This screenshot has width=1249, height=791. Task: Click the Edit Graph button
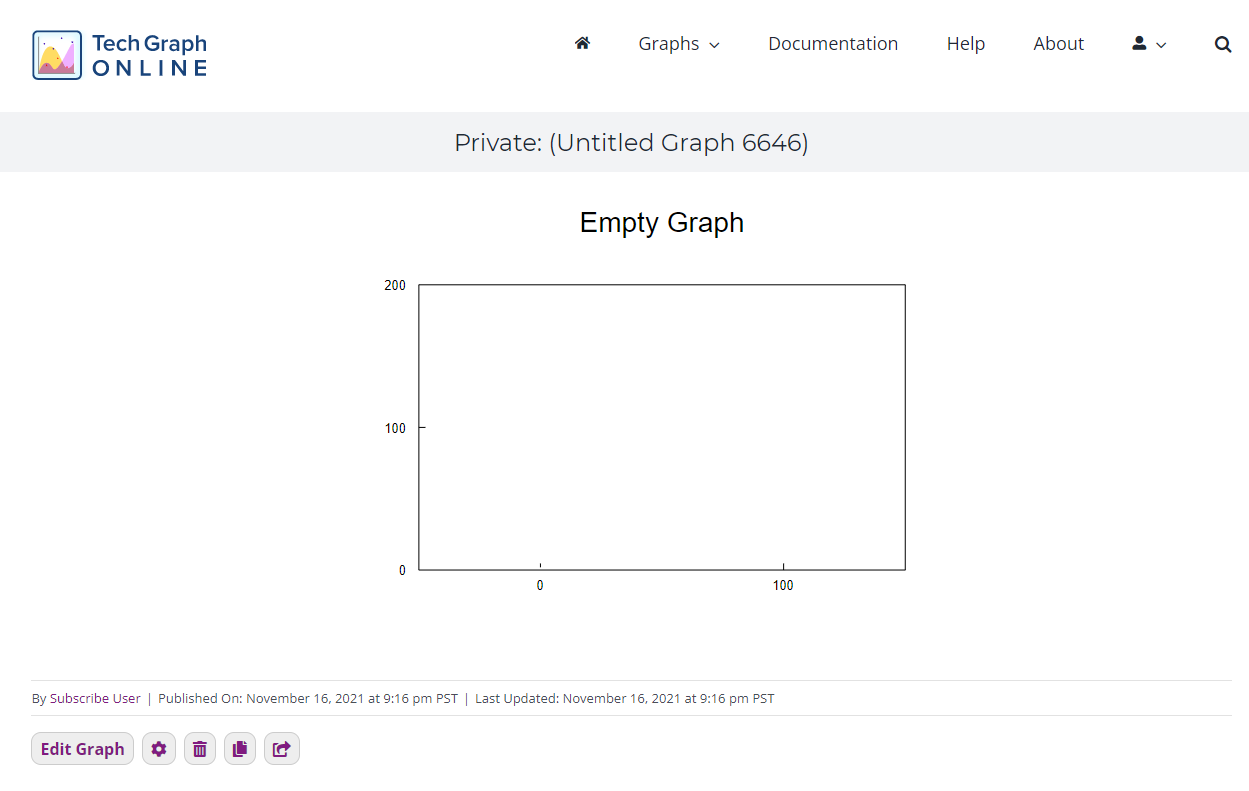(x=82, y=748)
